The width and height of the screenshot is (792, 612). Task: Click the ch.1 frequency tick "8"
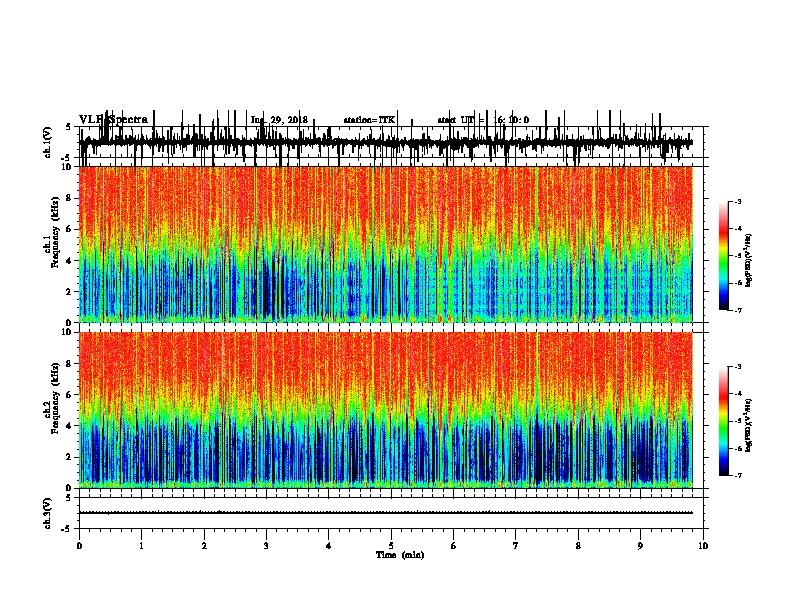coord(69,198)
